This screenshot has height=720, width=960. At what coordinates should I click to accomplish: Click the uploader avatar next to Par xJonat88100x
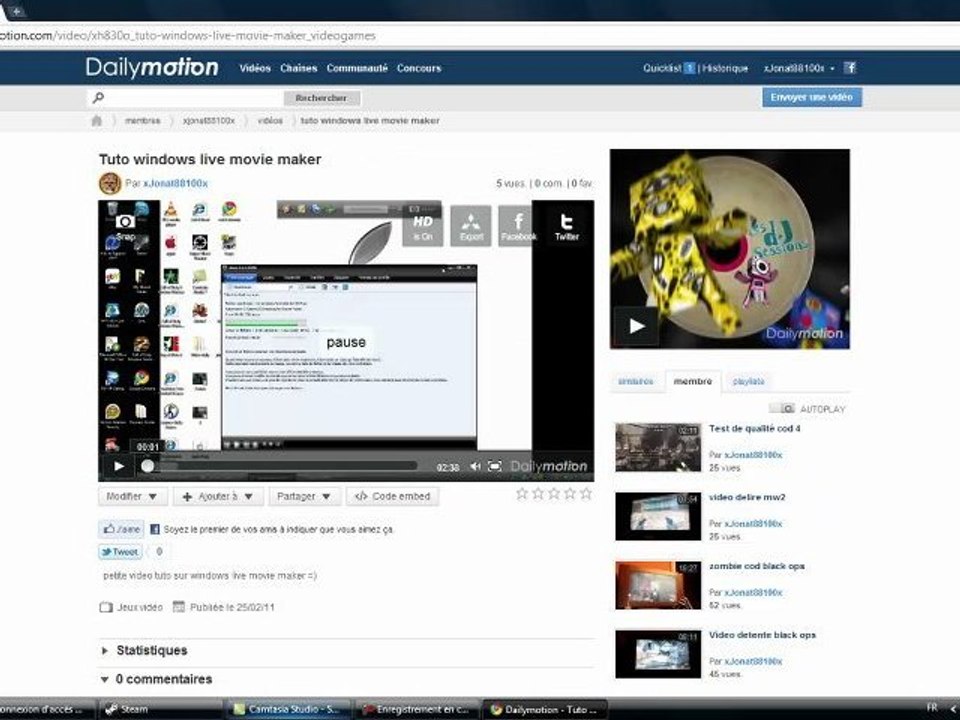coord(110,183)
